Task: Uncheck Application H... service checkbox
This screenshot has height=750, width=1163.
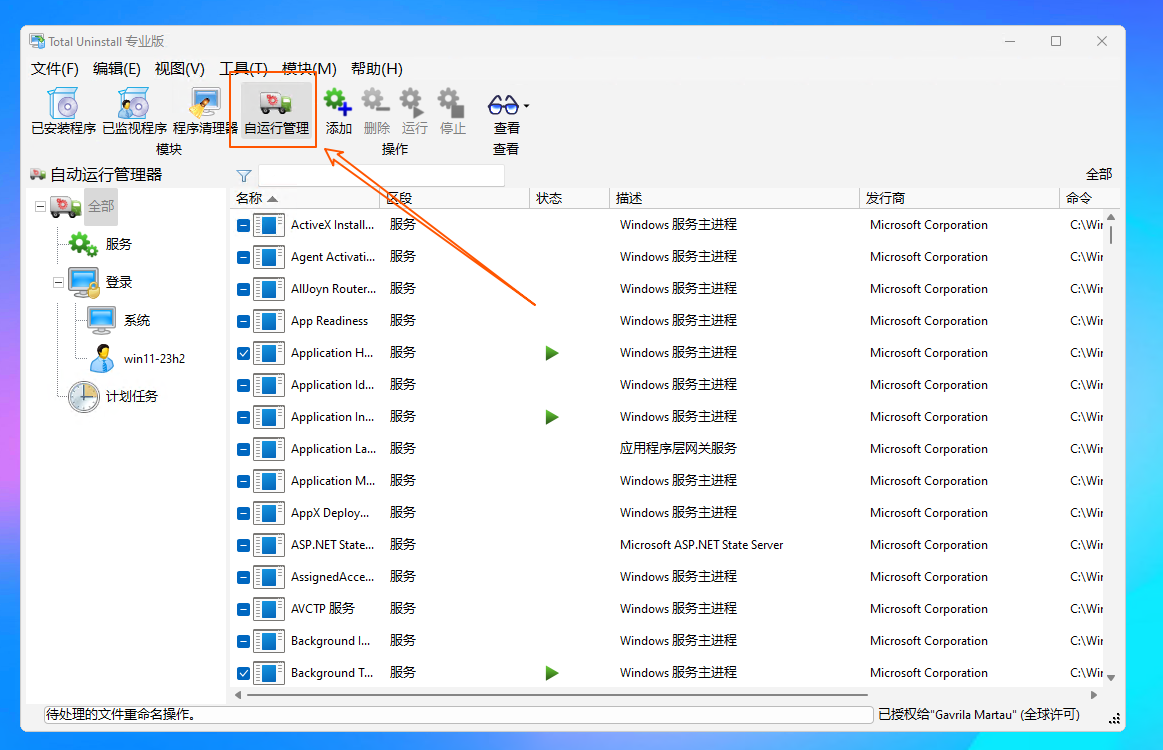Action: tap(243, 353)
